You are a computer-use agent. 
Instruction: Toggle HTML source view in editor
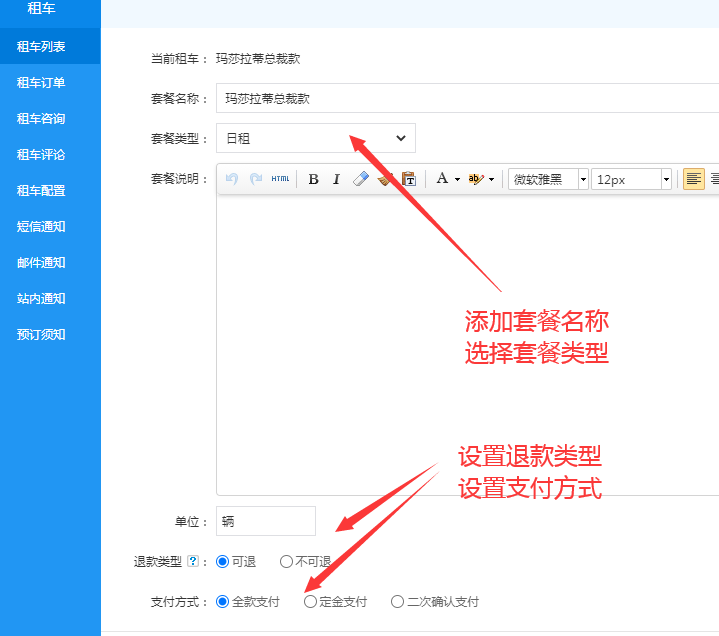tap(280, 179)
